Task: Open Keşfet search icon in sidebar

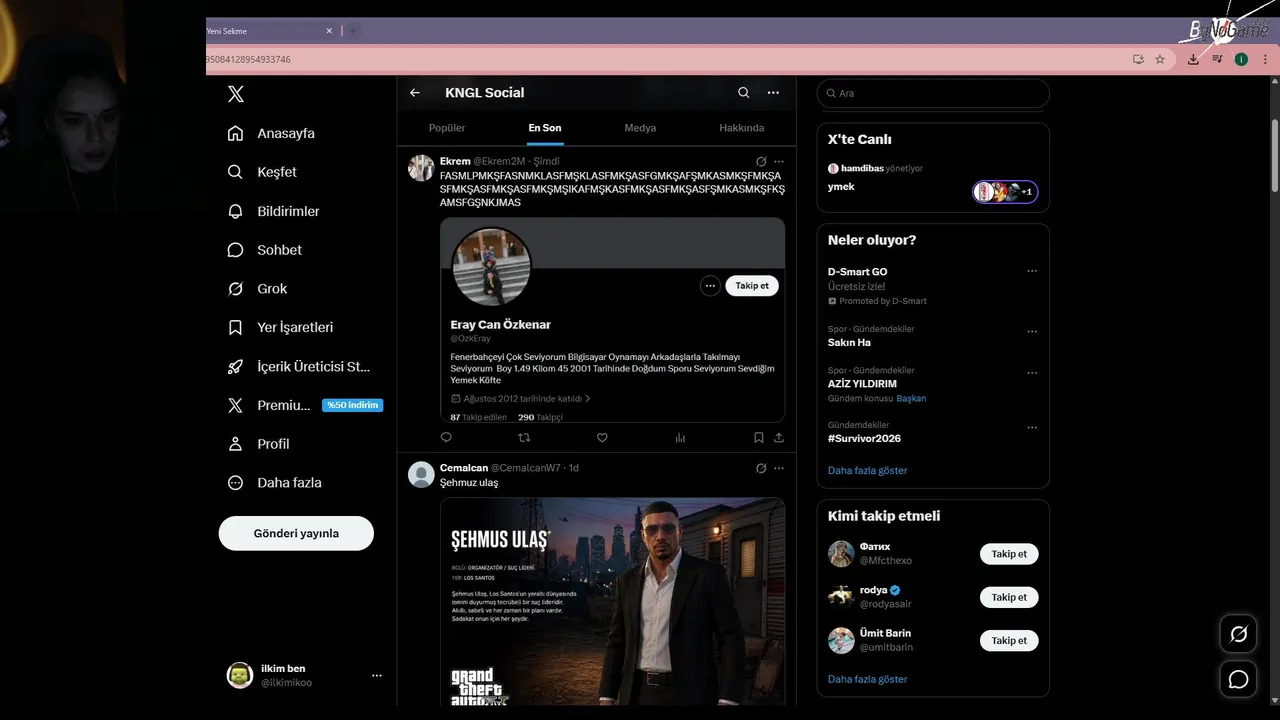Action: click(236, 172)
